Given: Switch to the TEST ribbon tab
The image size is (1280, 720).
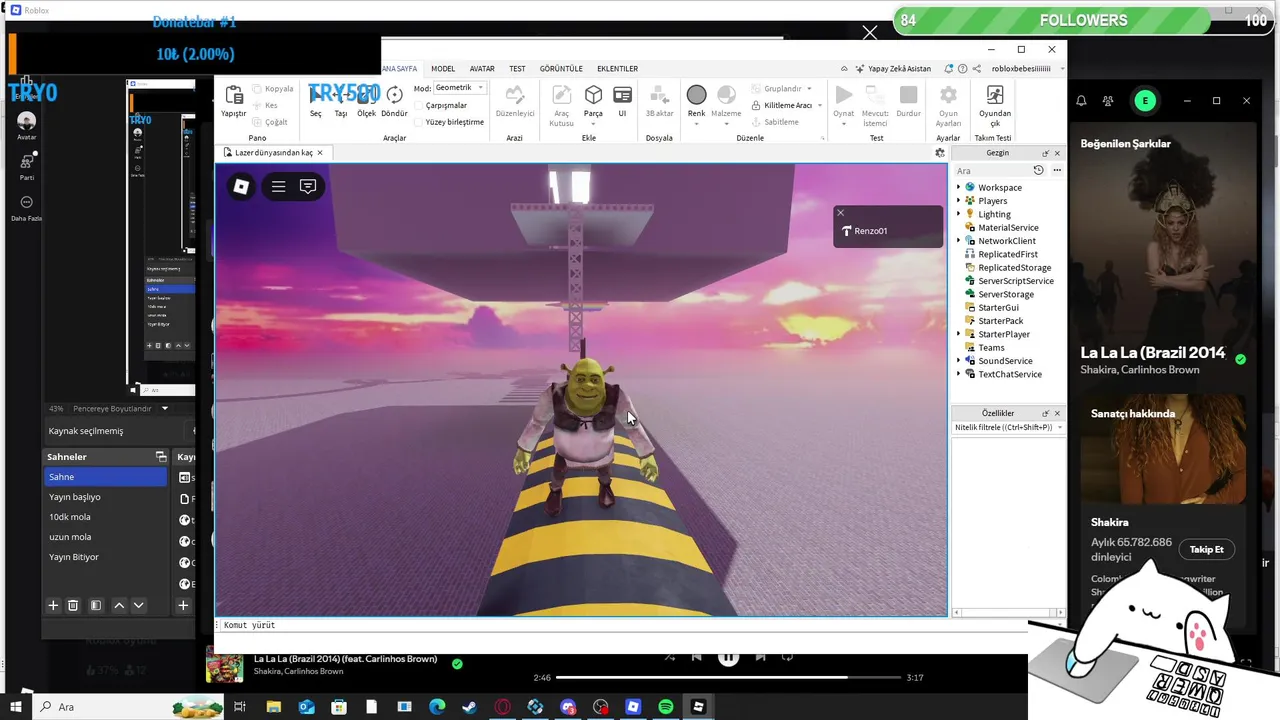Looking at the screenshot, I should coord(517,69).
